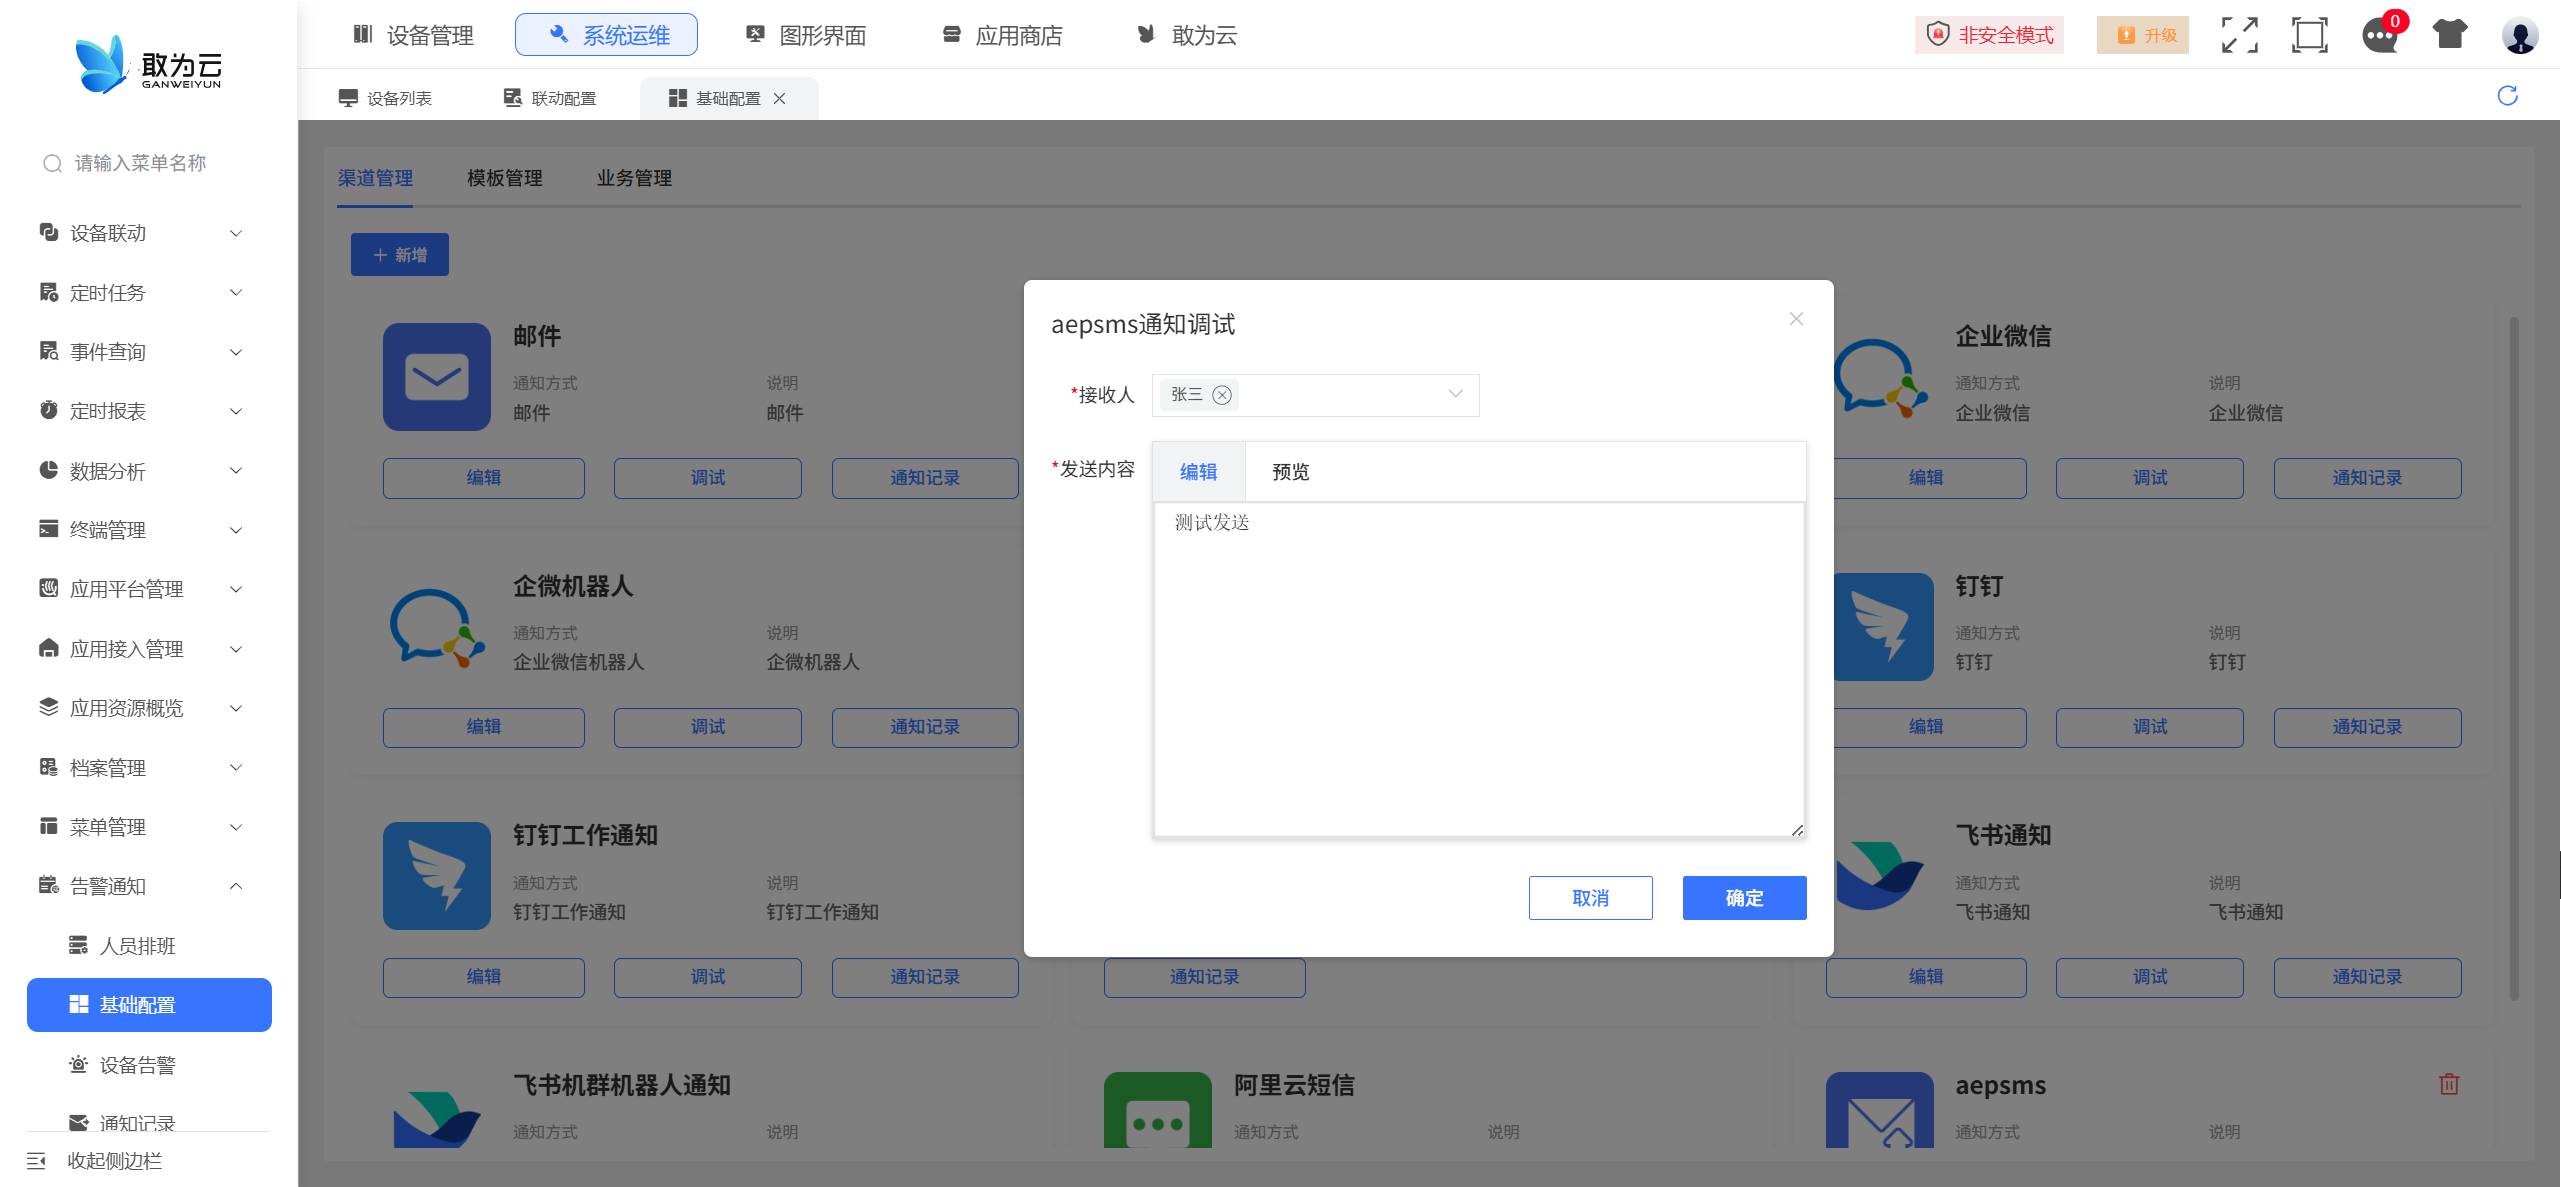
Task: Click the 邮件 channel envelope icon
Action: click(437, 377)
